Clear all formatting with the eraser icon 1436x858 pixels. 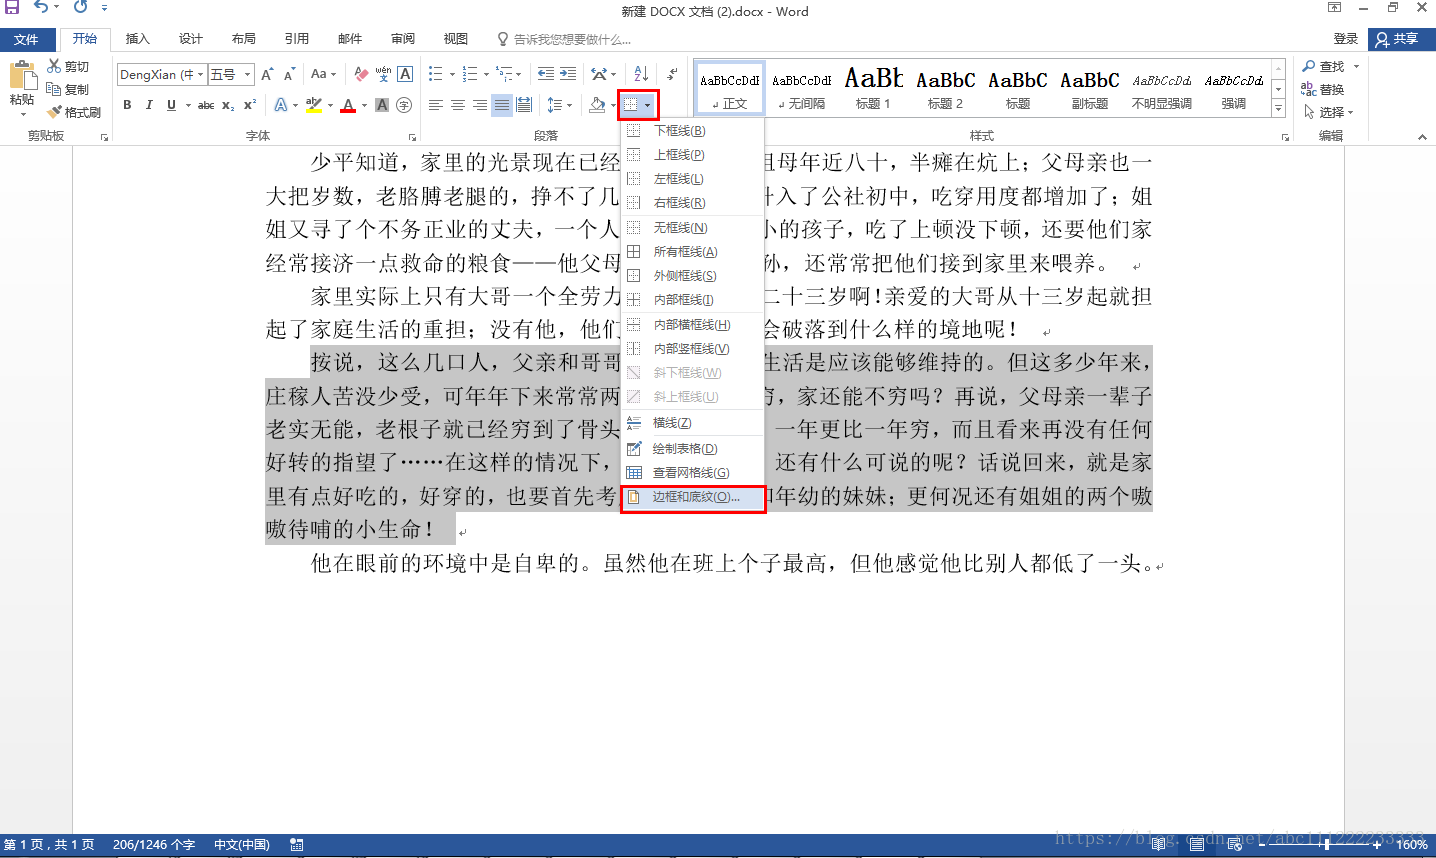[x=361, y=74]
